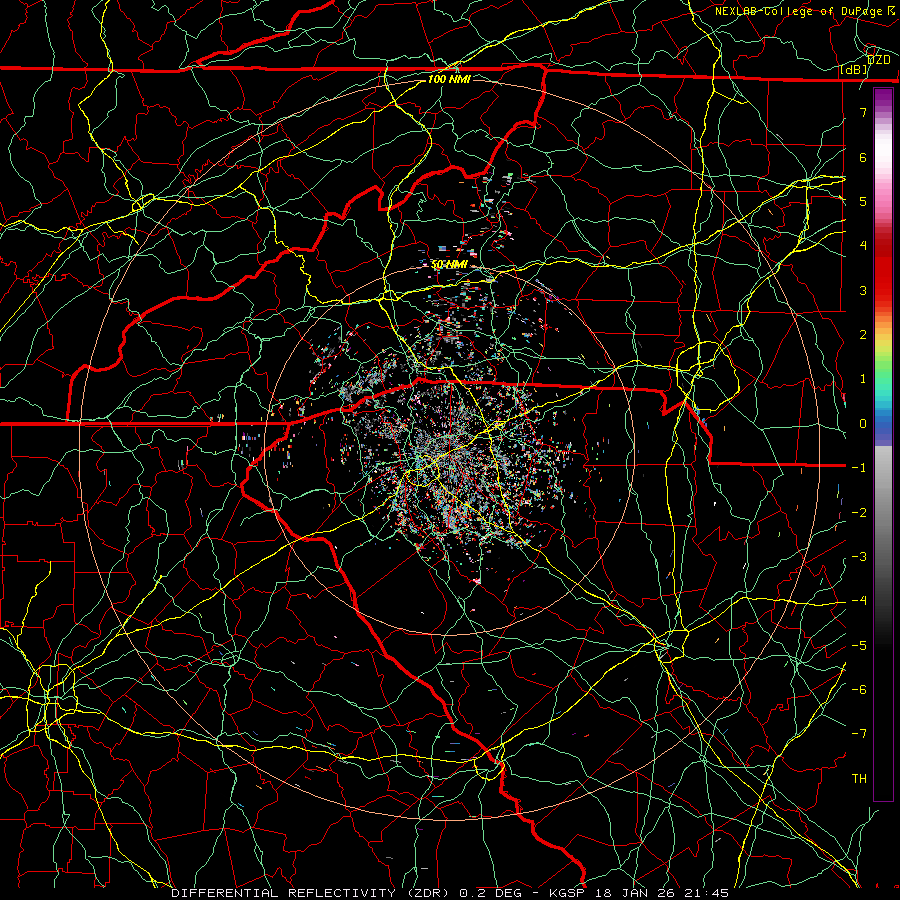Click the KGSP station identifier in caption
900x900 pixels.
click(x=565, y=893)
